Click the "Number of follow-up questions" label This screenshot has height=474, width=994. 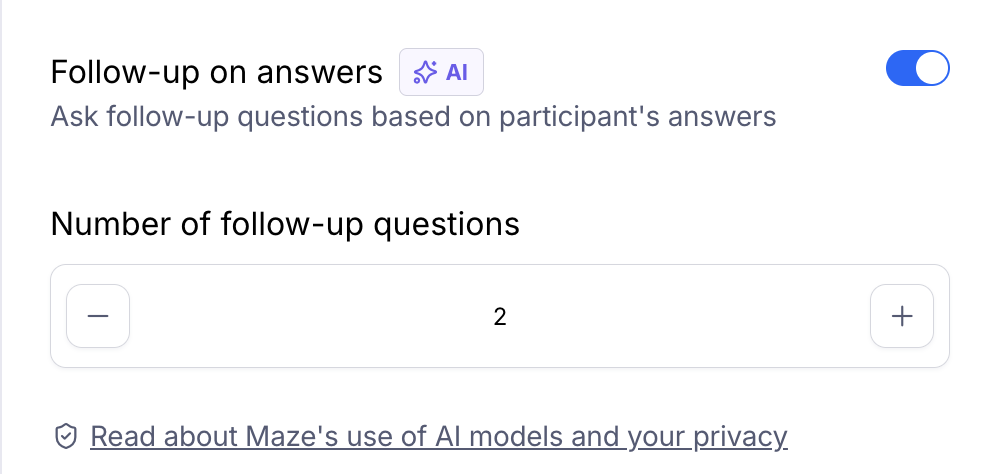[285, 223]
